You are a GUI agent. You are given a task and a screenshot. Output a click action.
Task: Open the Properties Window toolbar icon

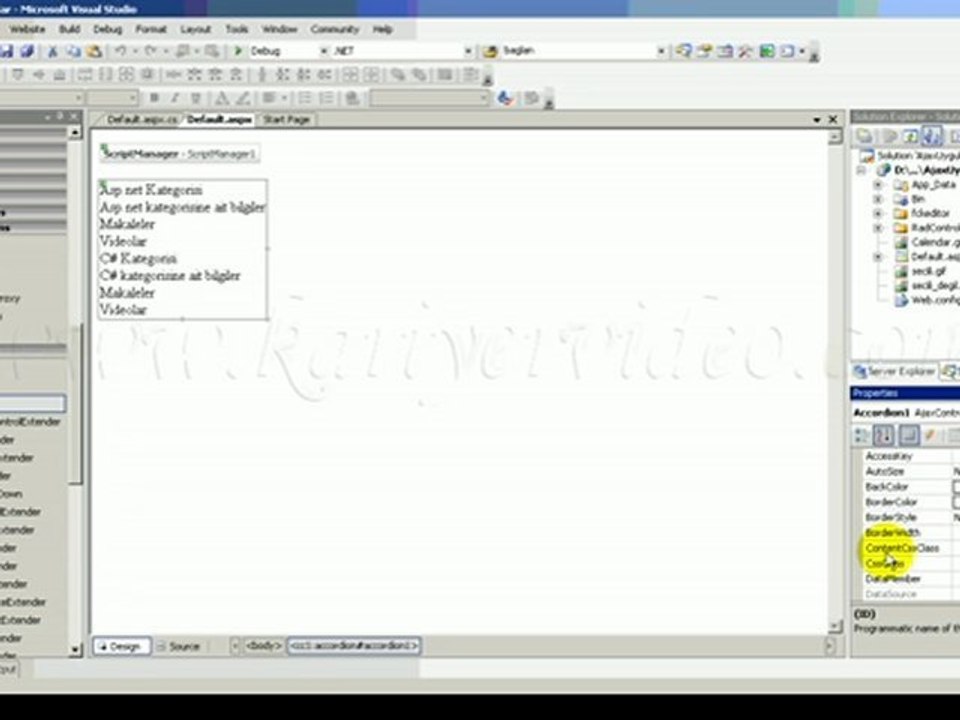705,51
